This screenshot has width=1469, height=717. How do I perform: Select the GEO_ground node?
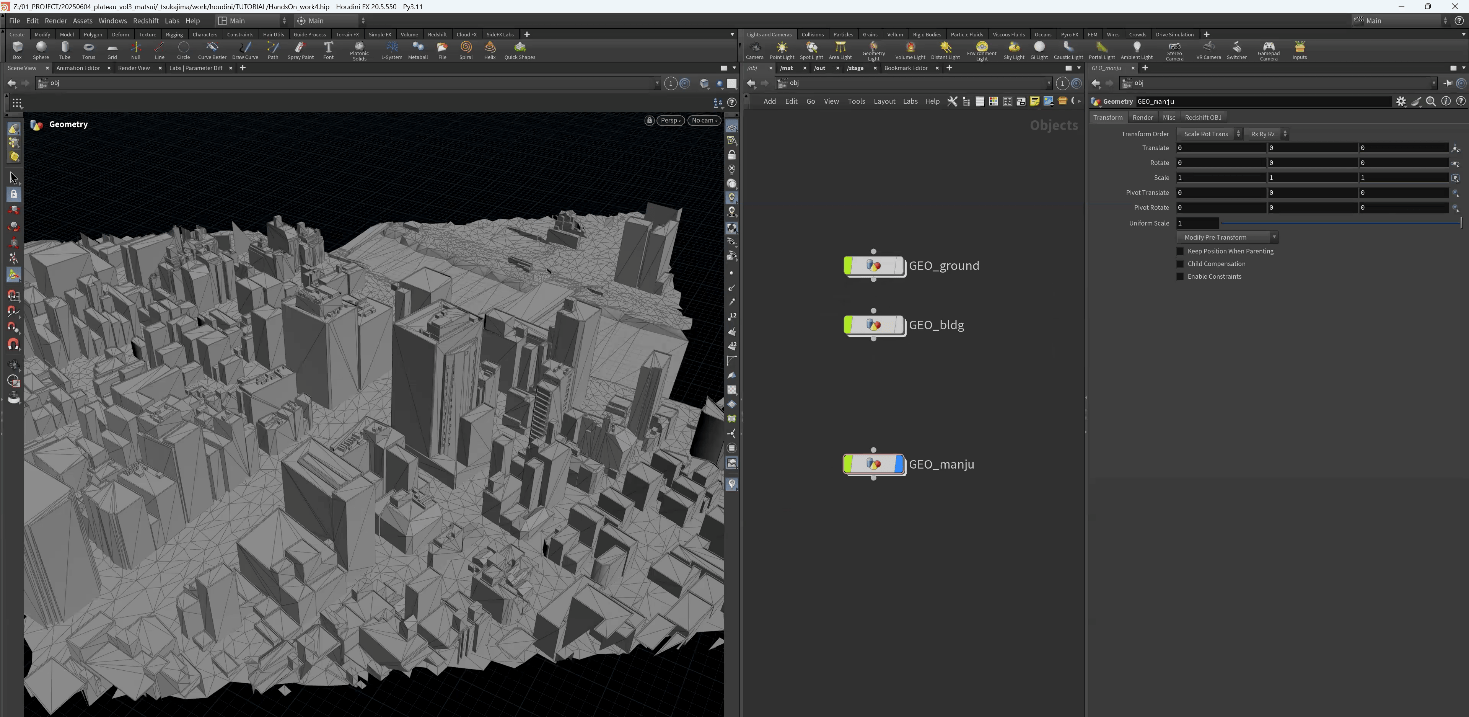click(x=873, y=266)
